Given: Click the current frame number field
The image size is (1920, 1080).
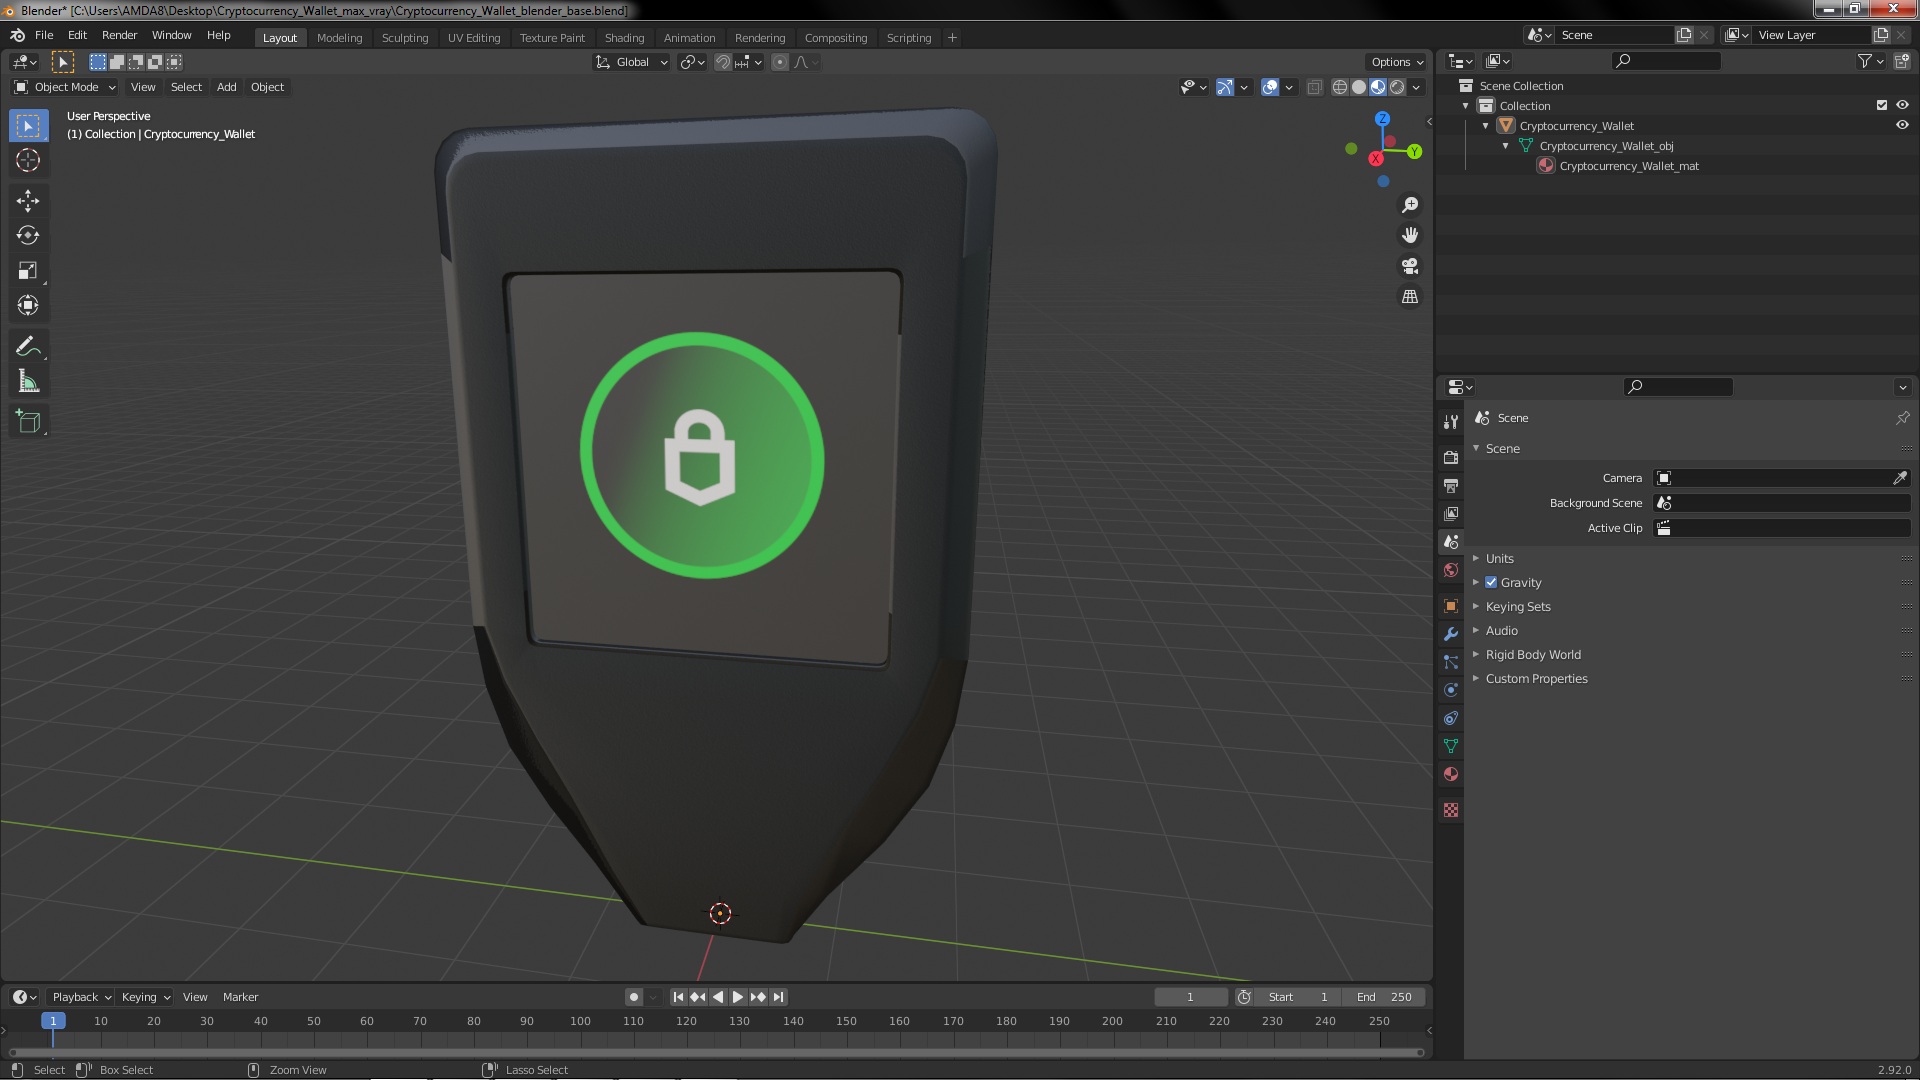Looking at the screenshot, I should [1190, 997].
